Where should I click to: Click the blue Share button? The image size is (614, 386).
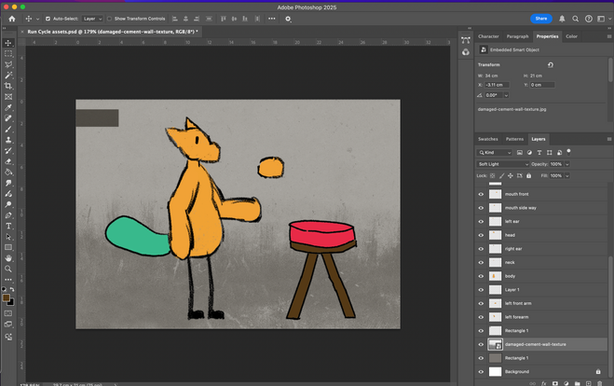tap(541, 19)
